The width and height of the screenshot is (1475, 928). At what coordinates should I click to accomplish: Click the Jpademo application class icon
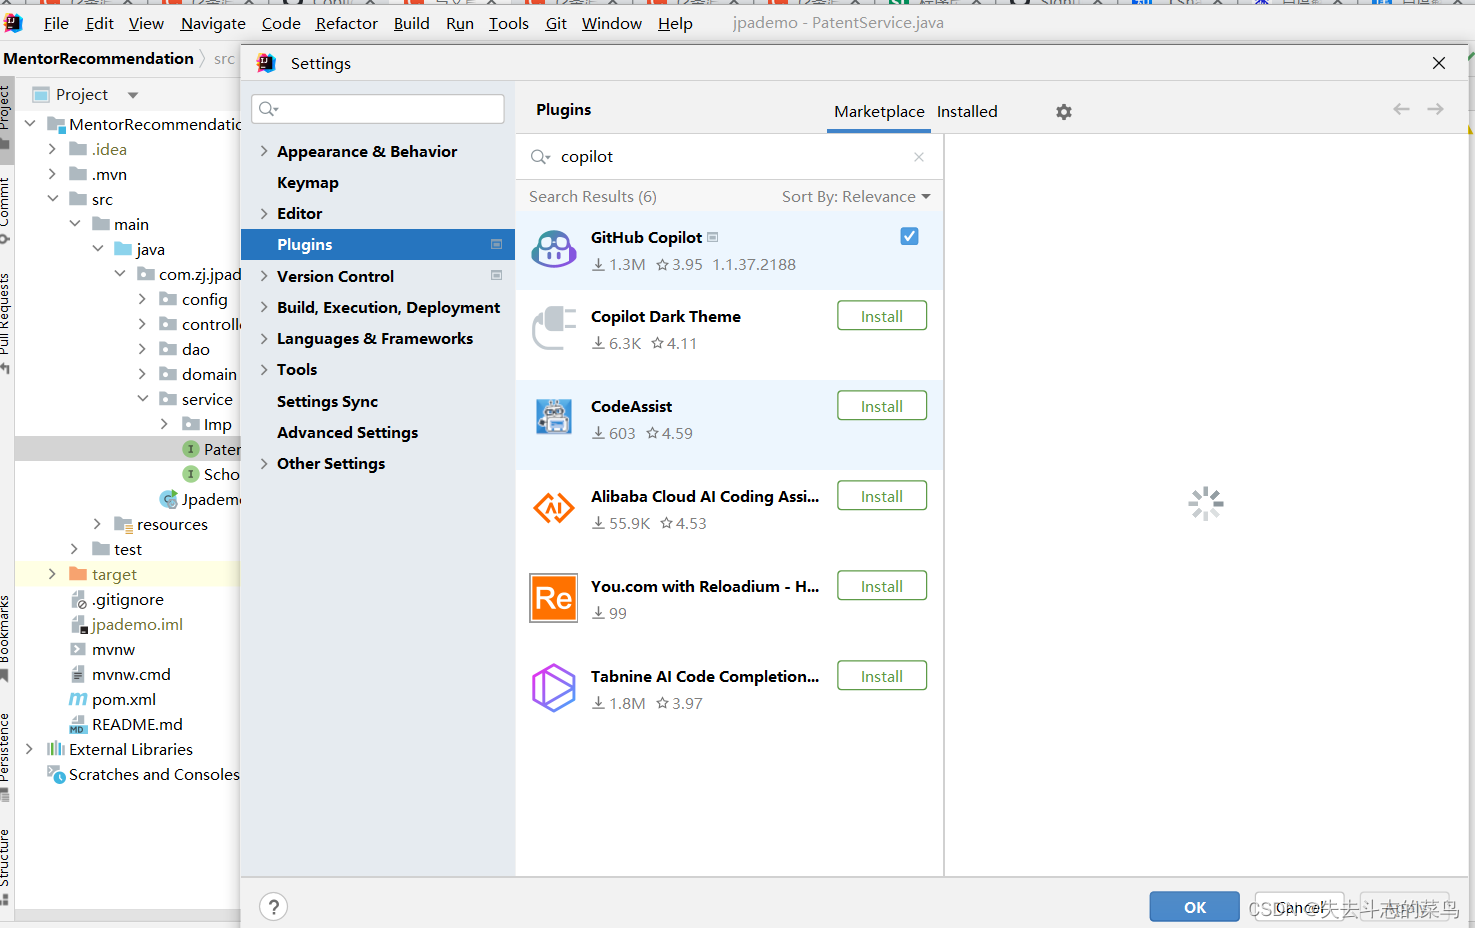pos(169,499)
